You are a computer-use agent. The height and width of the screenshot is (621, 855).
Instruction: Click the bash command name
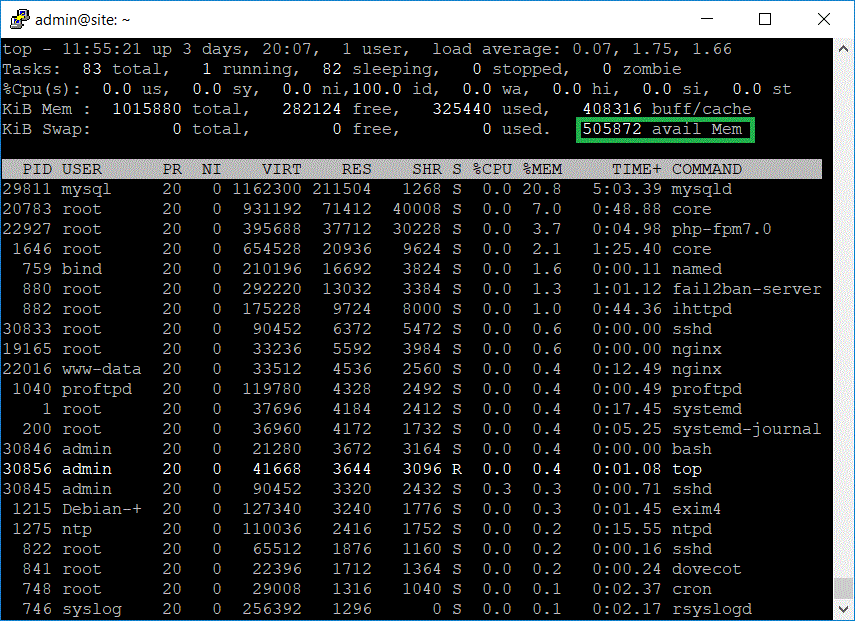[692, 449]
